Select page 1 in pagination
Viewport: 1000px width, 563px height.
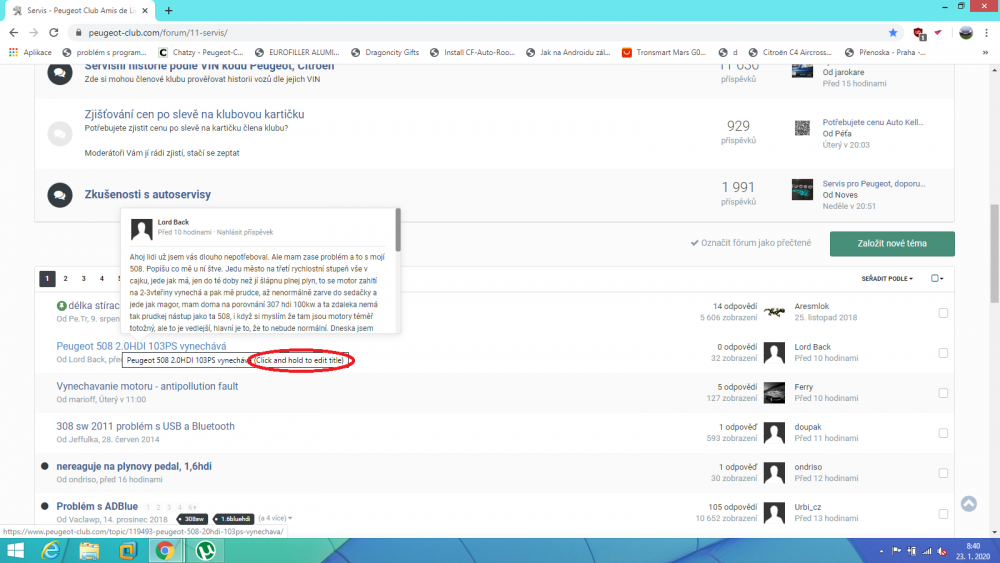click(47, 279)
